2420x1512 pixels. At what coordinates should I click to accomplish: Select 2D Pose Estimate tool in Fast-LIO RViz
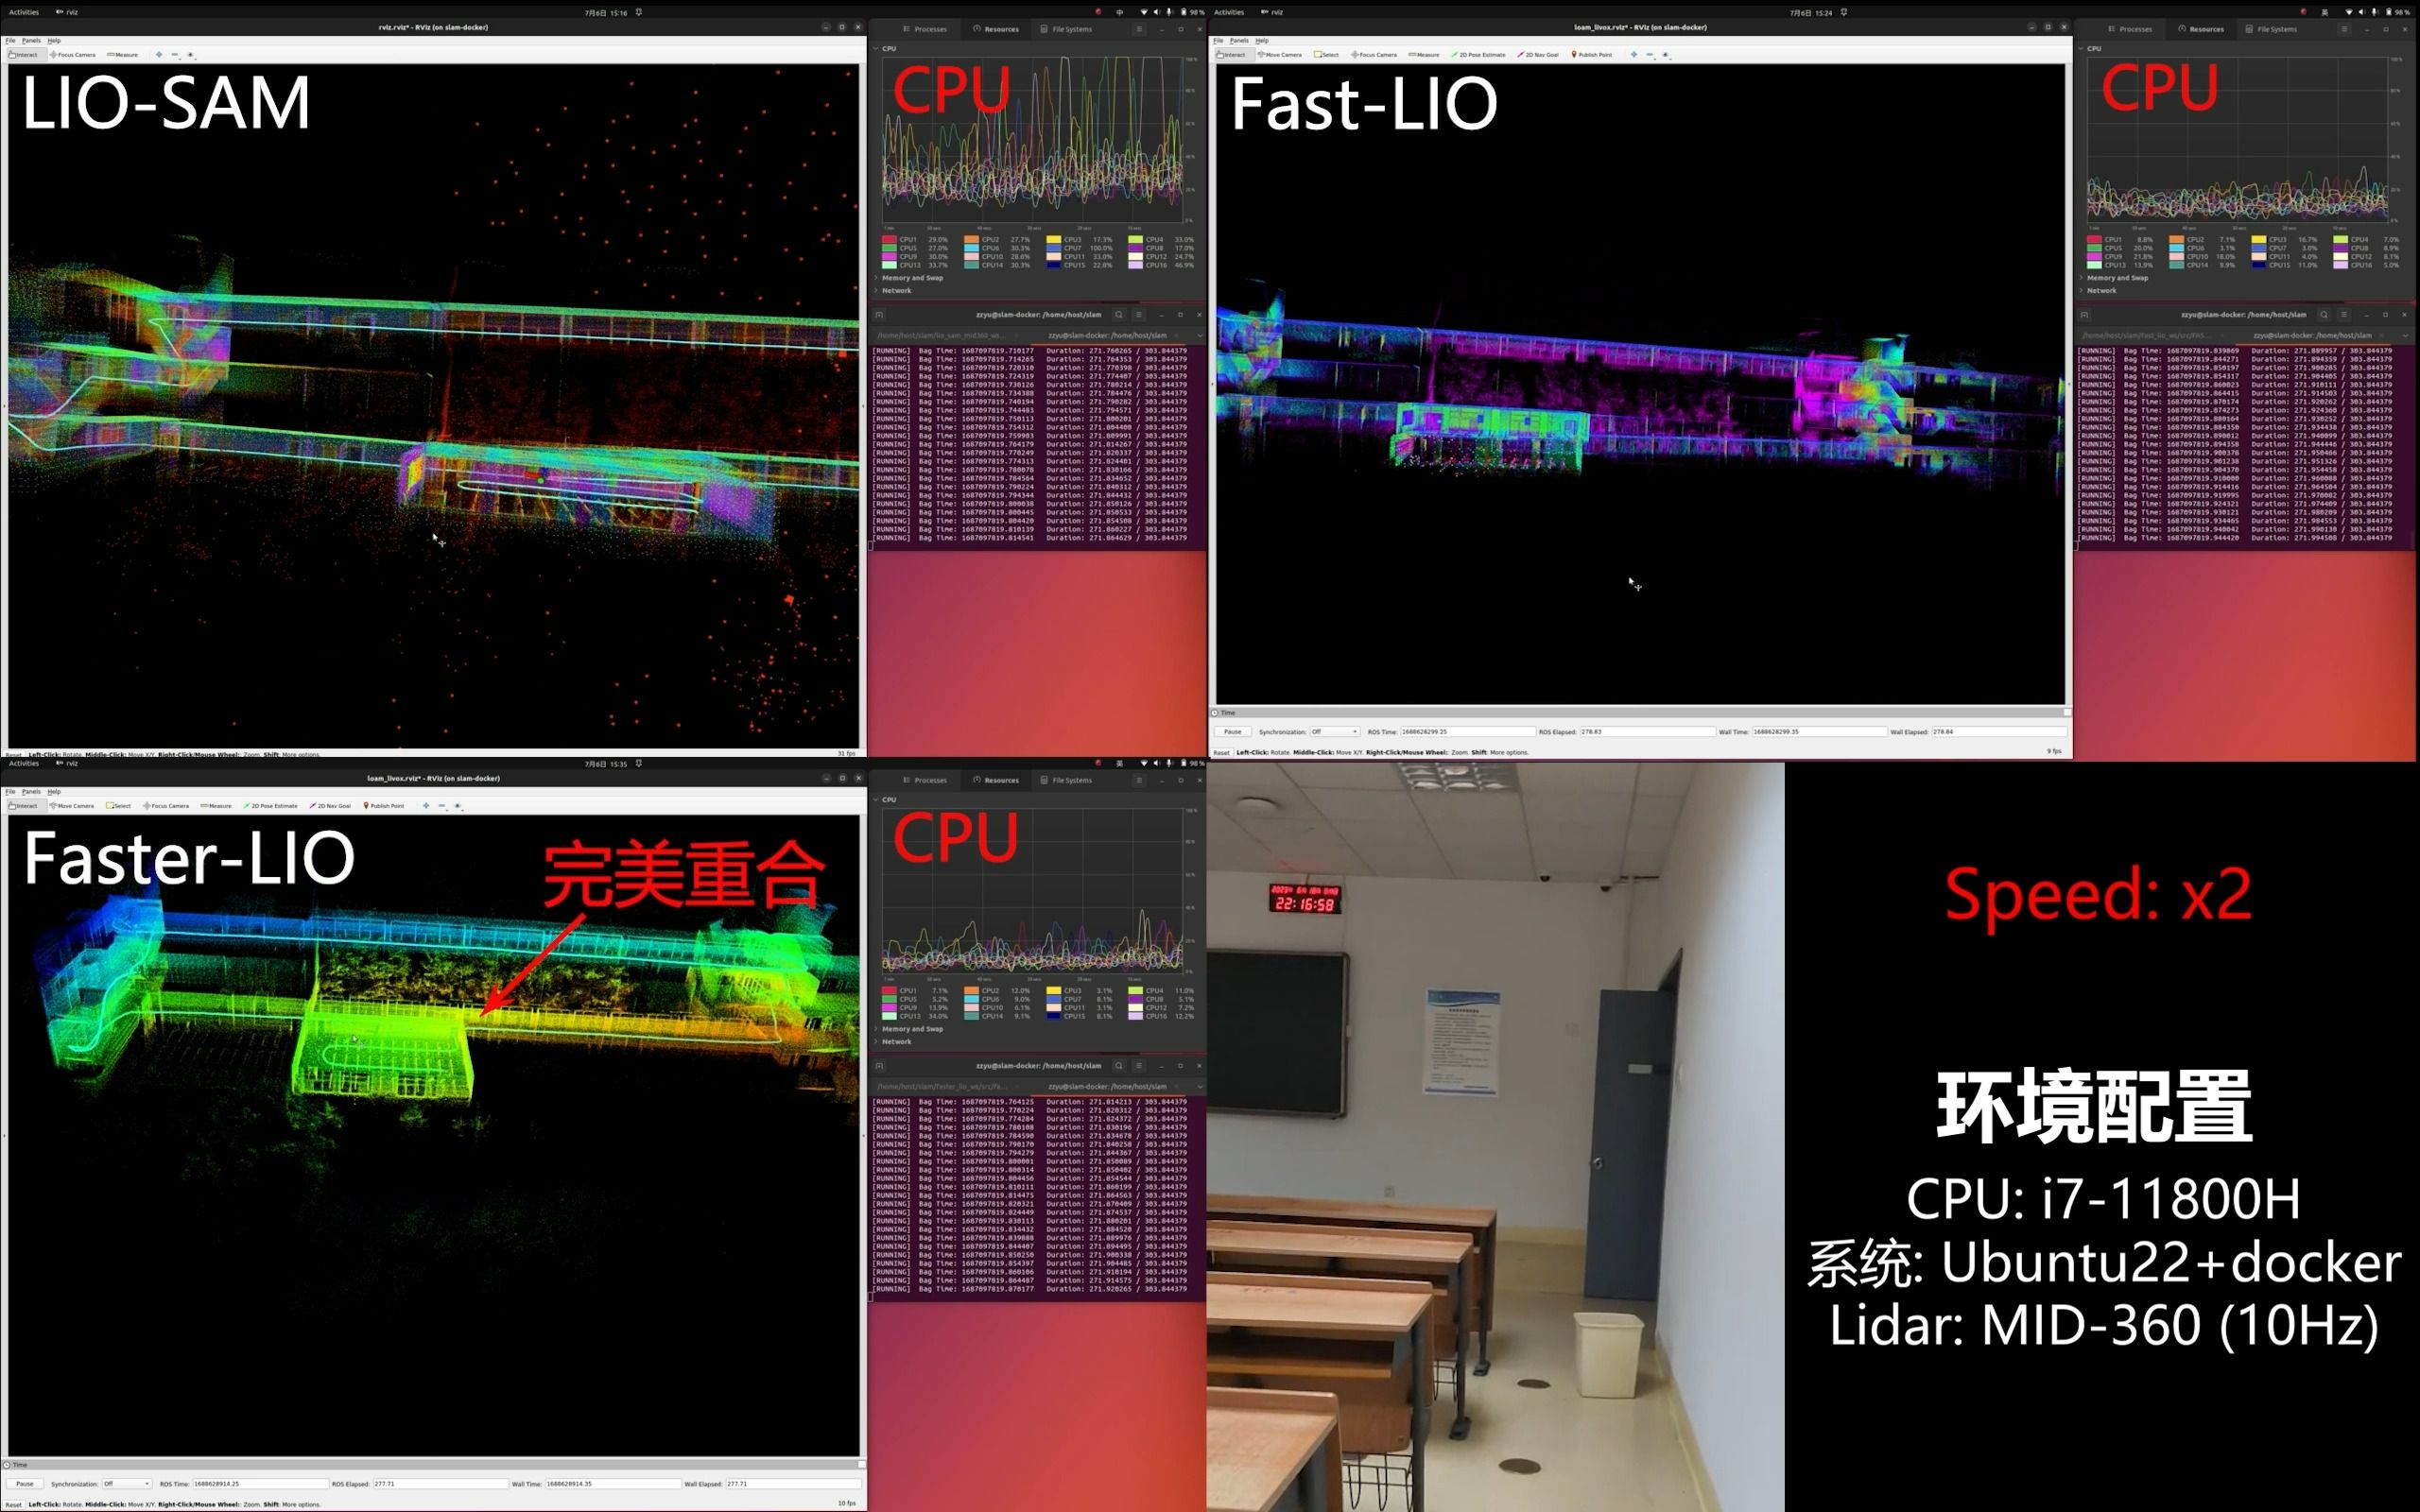[x=1478, y=55]
